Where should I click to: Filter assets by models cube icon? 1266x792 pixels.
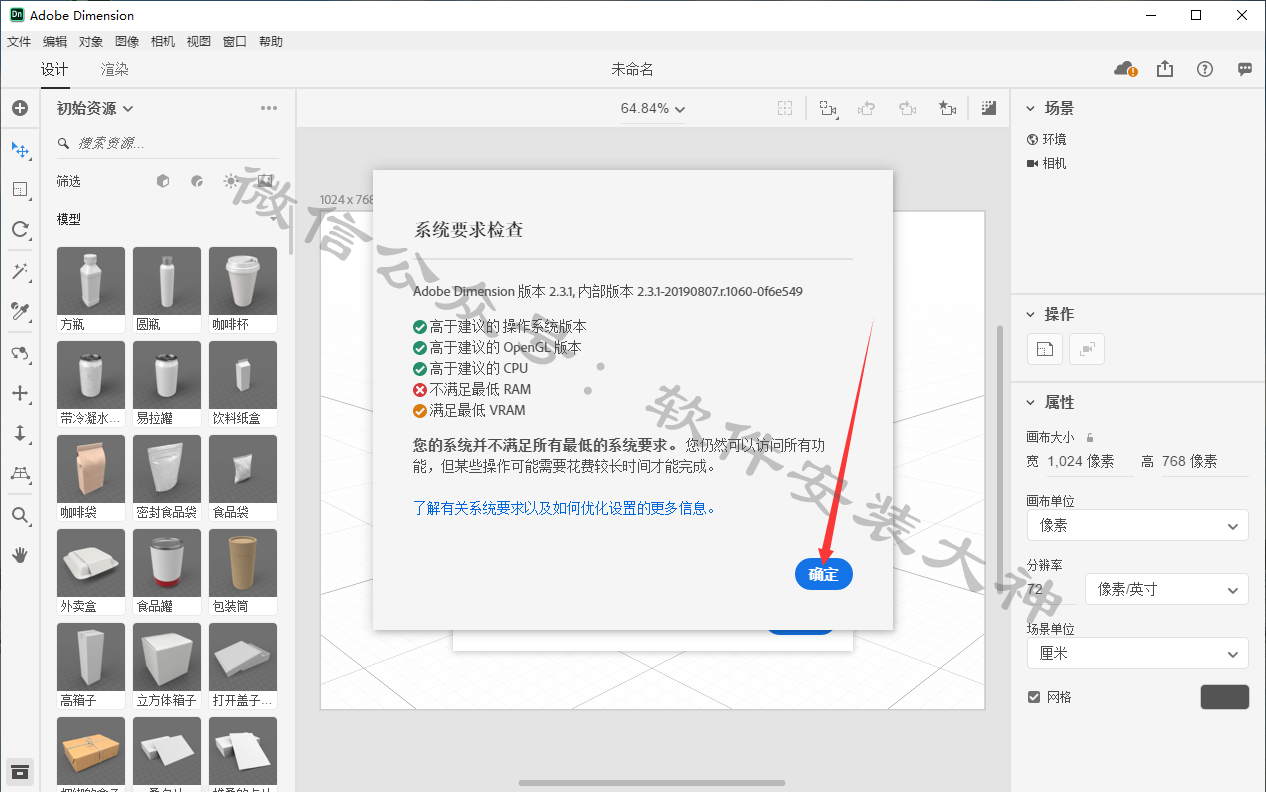pyautogui.click(x=163, y=181)
